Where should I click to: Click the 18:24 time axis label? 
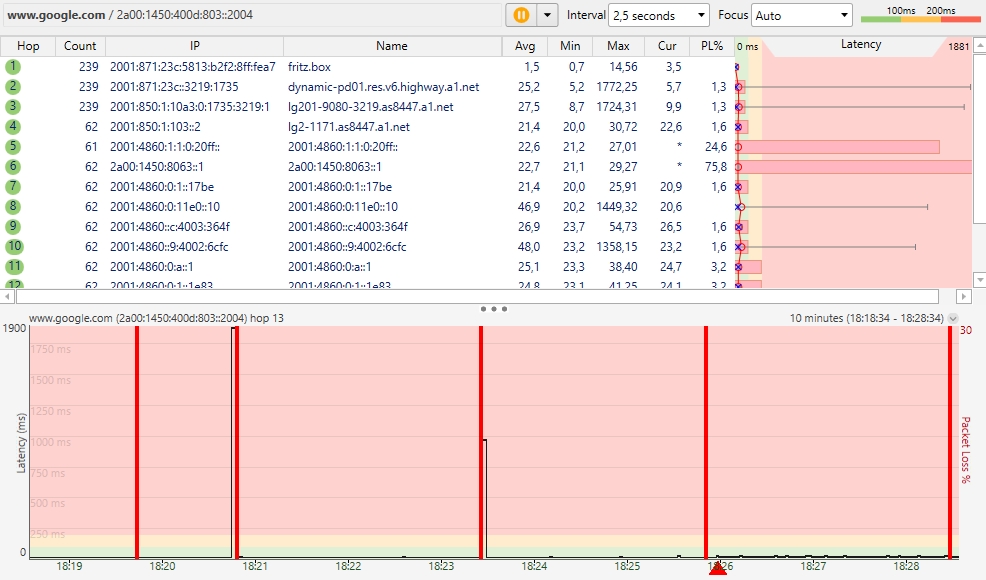[x=534, y=566]
